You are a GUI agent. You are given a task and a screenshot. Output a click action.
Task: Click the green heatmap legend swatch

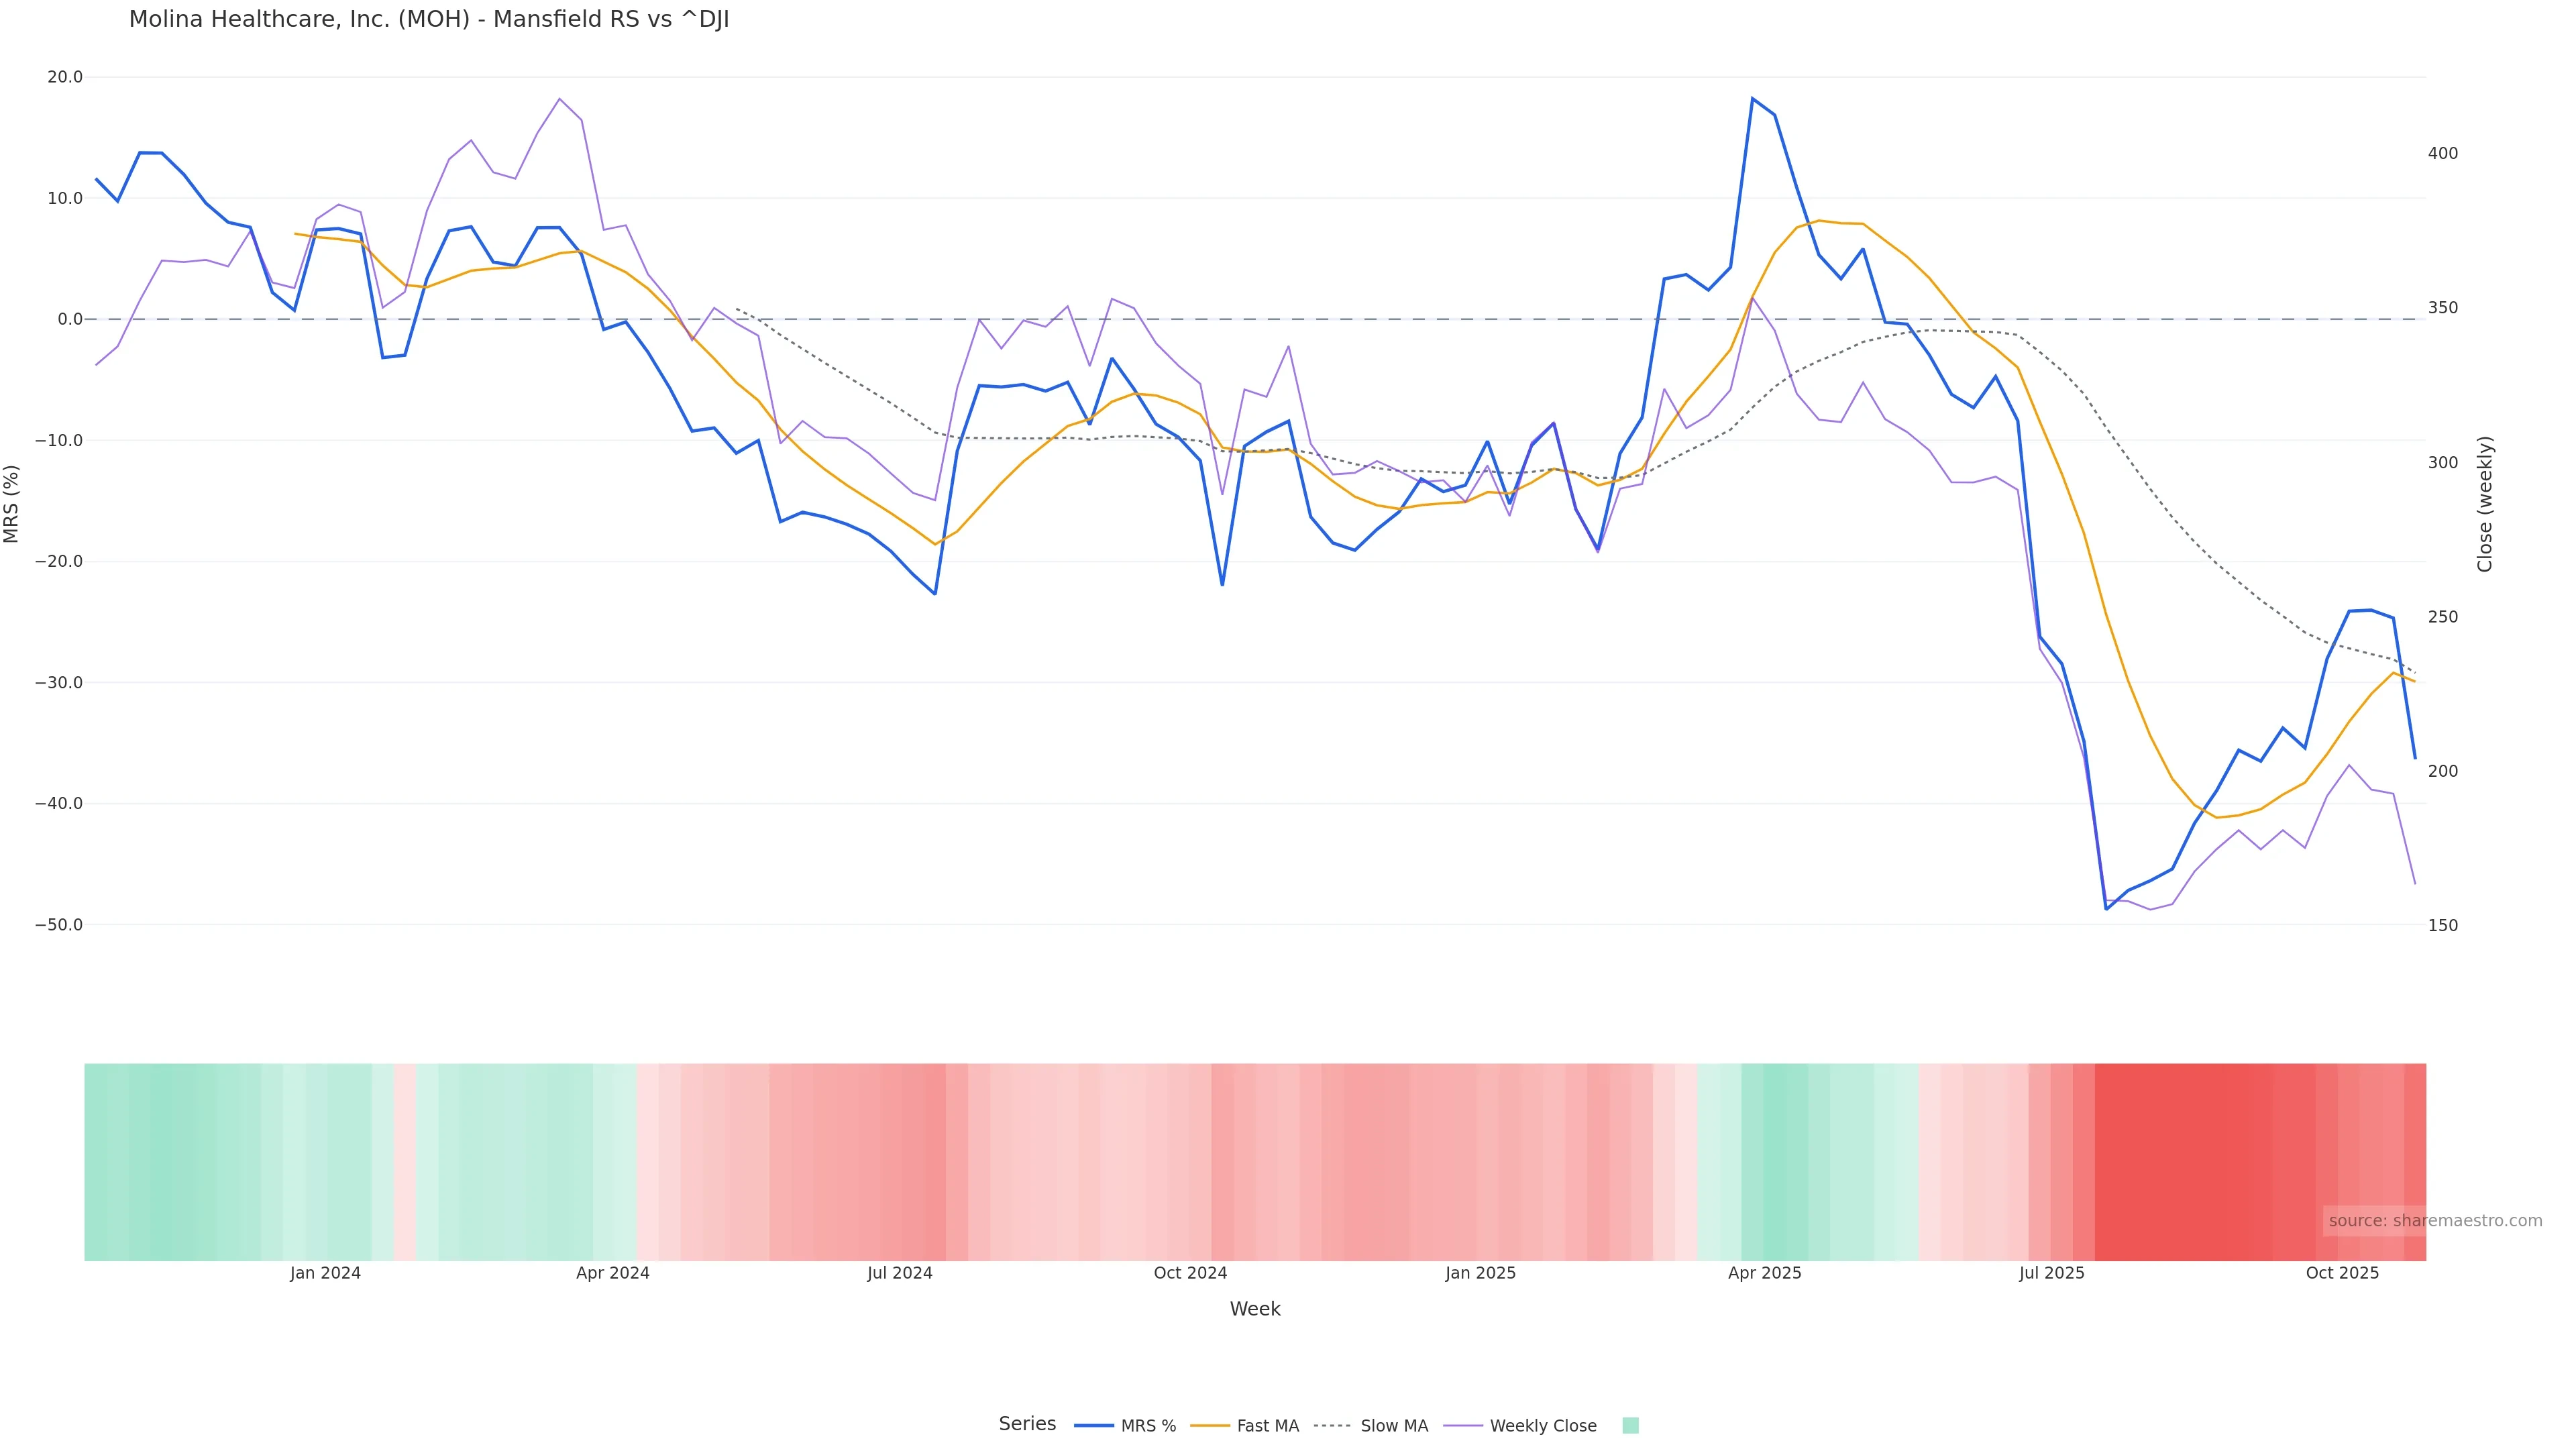tap(1630, 1426)
